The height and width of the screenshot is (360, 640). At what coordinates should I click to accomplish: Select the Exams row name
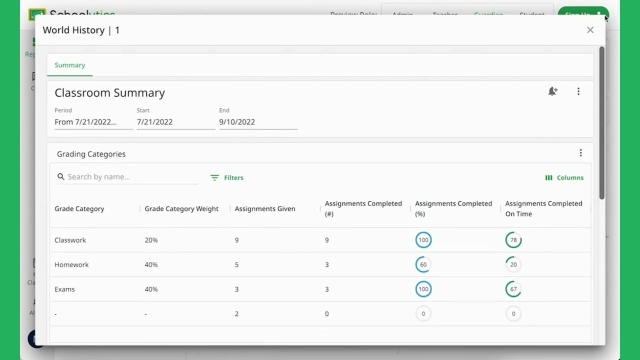pyautogui.click(x=64, y=289)
